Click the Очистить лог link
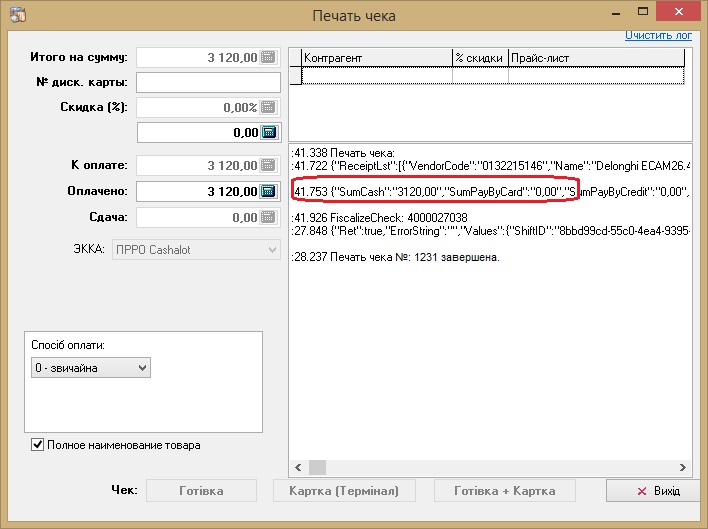The height and width of the screenshot is (529, 708). tap(659, 35)
